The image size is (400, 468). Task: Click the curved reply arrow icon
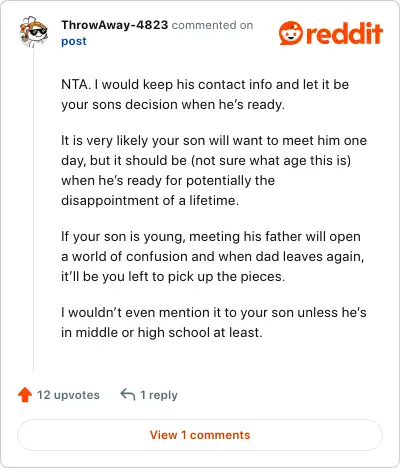(x=128, y=394)
